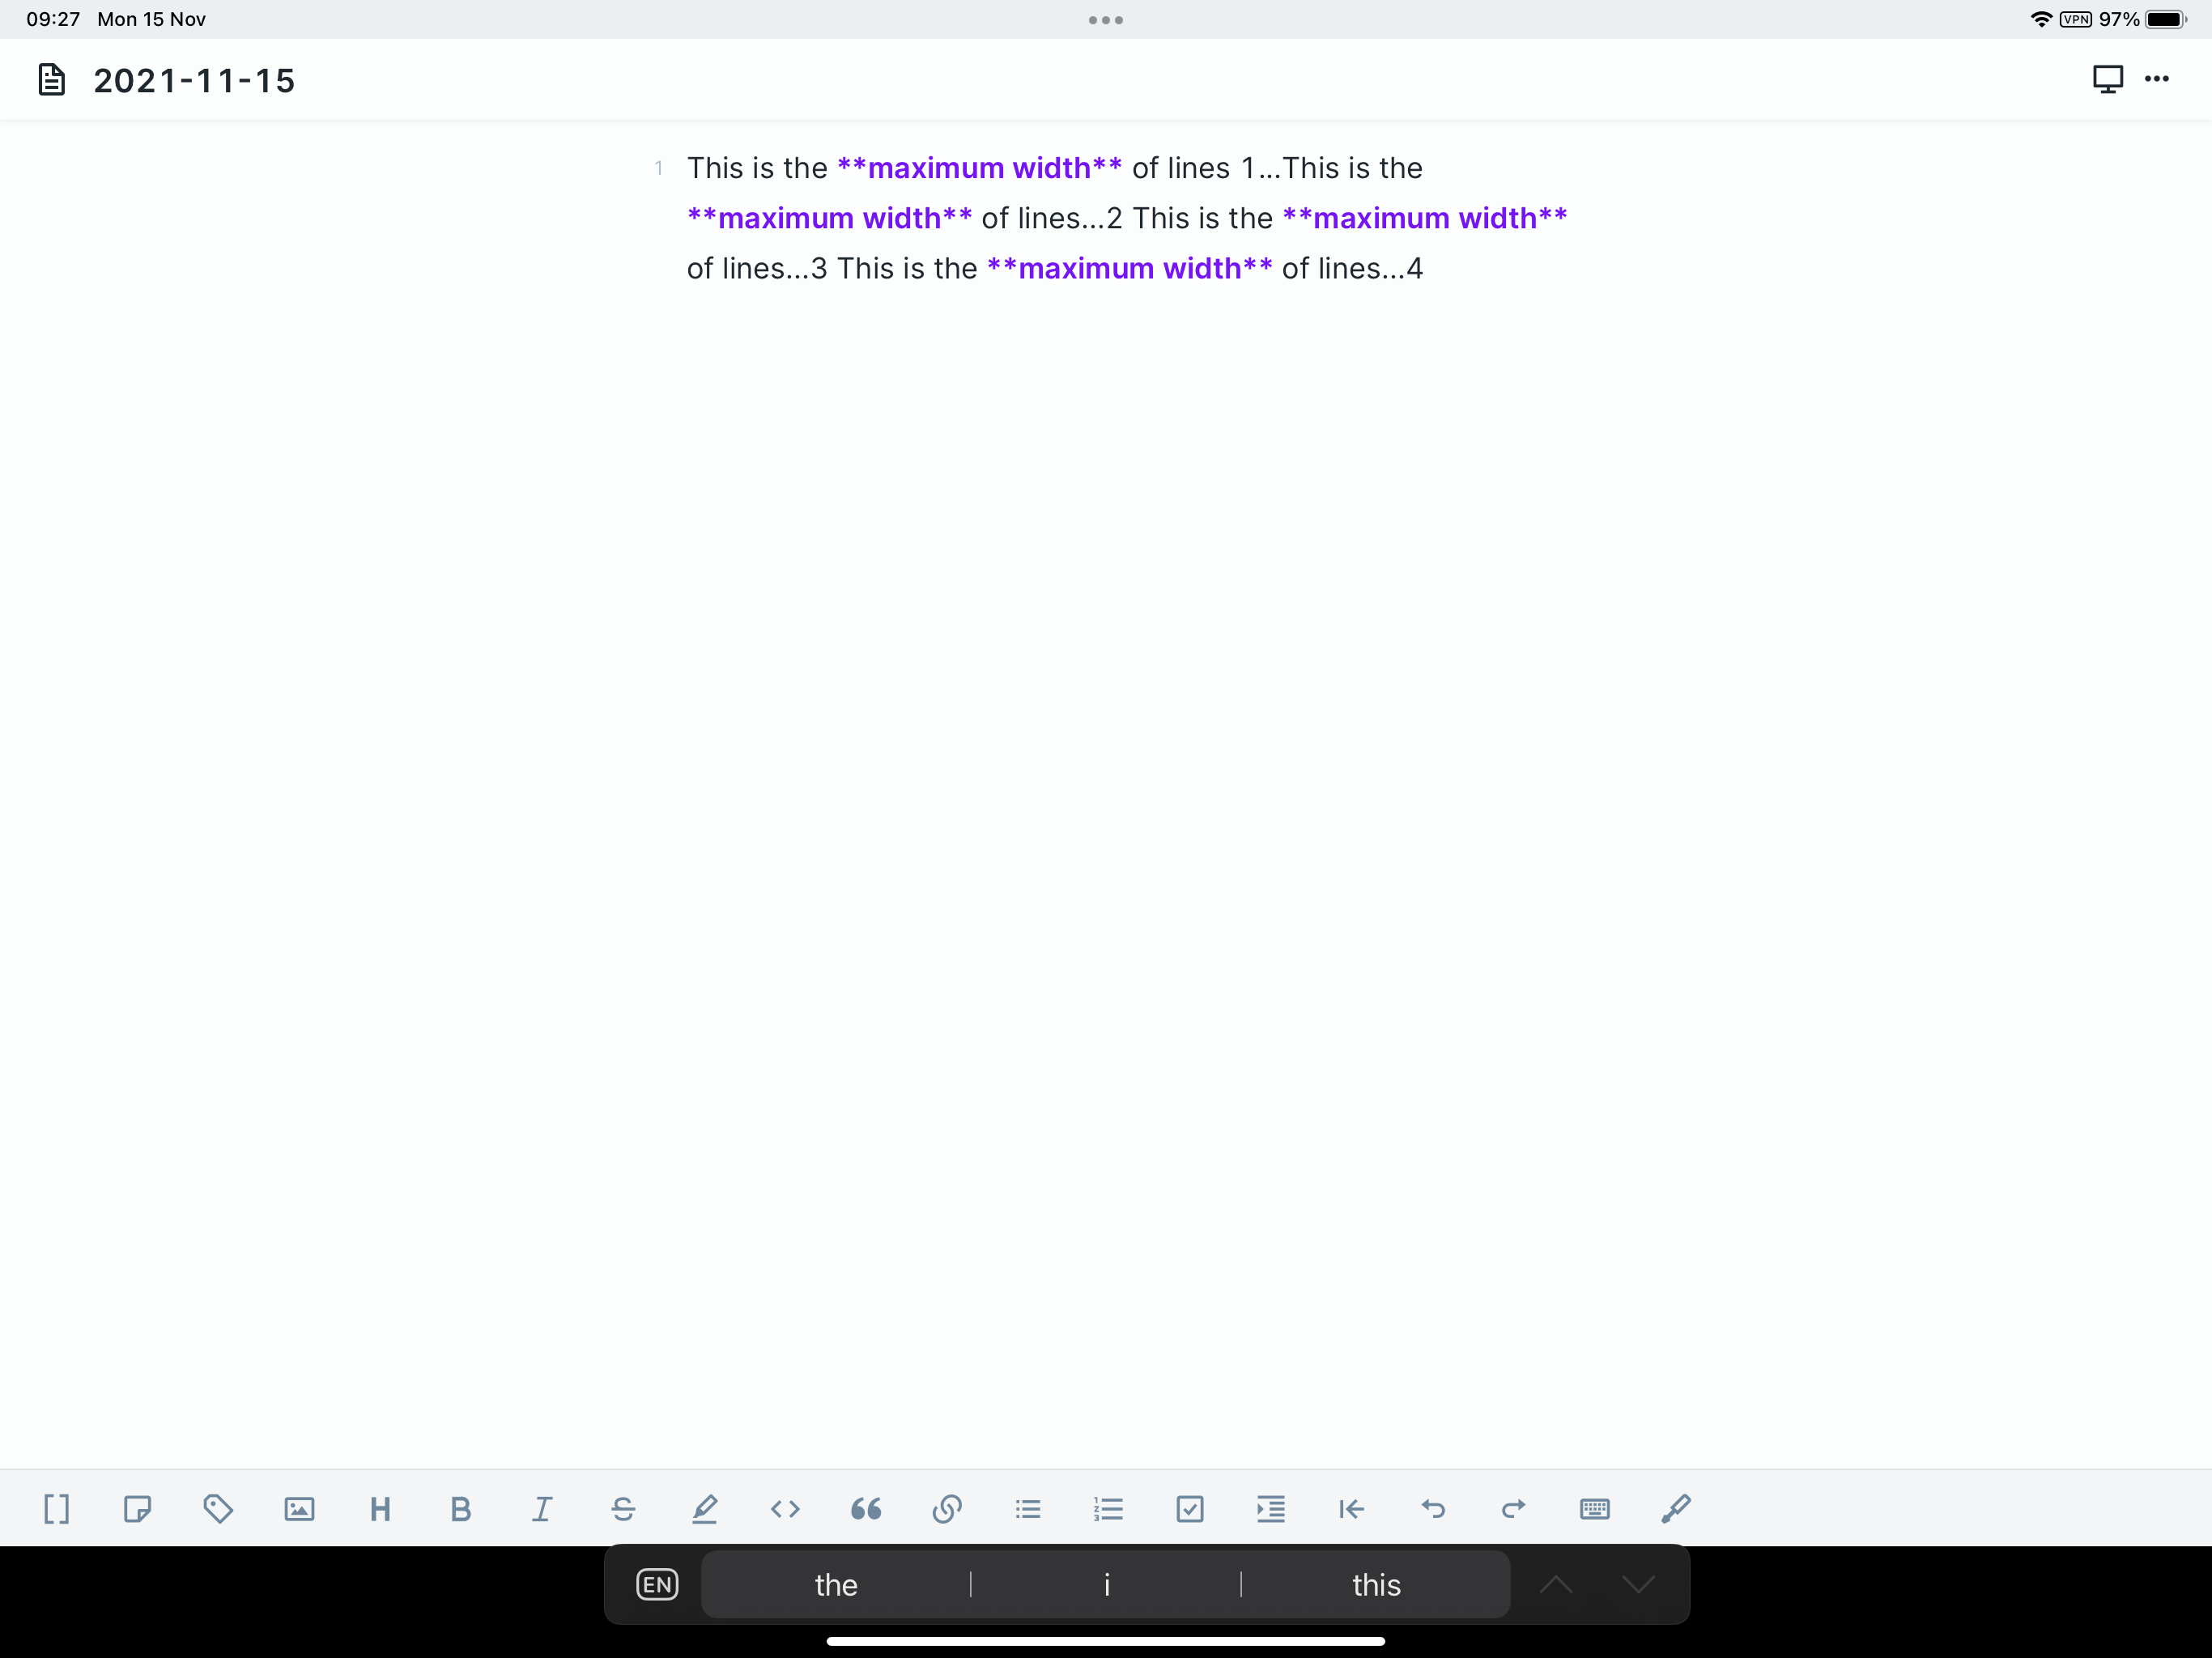The height and width of the screenshot is (1658, 2212).
Task: Insert a code block
Action: pos(785,1509)
